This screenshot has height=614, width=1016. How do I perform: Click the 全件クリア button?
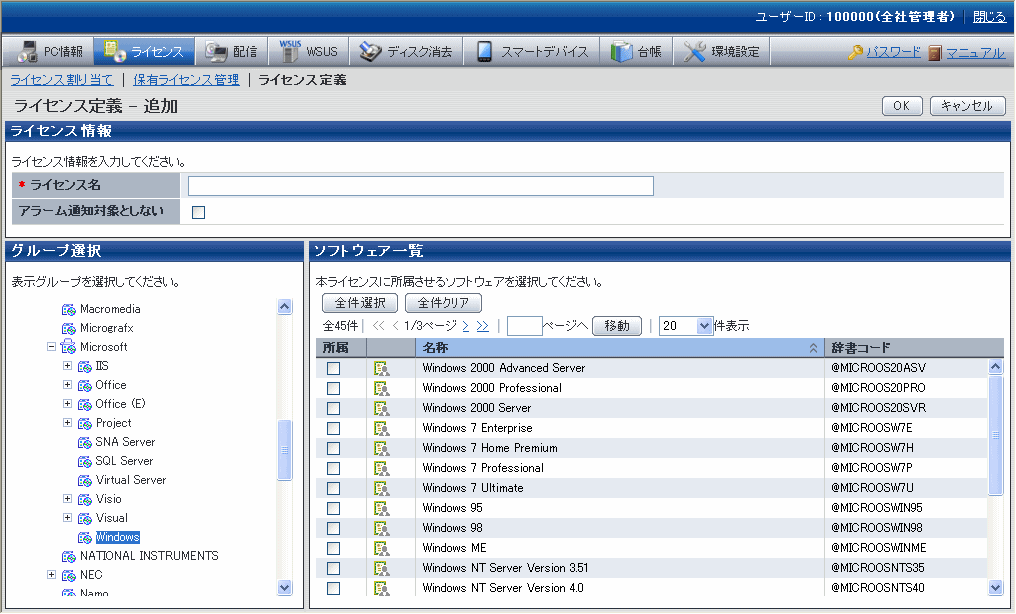(443, 302)
